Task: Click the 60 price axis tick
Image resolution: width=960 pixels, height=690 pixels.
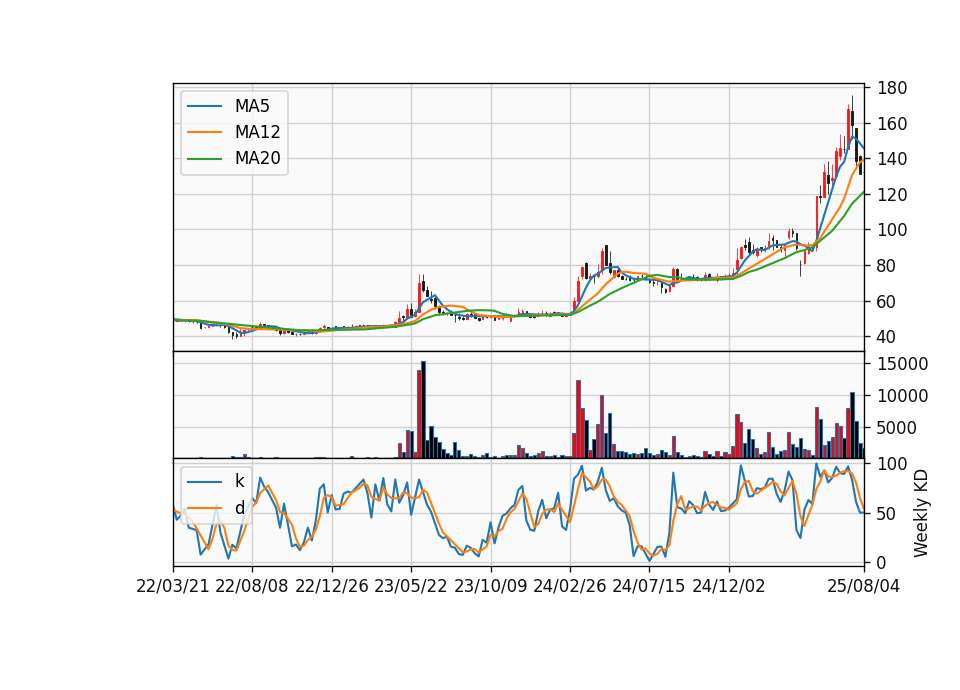Action: 887,301
